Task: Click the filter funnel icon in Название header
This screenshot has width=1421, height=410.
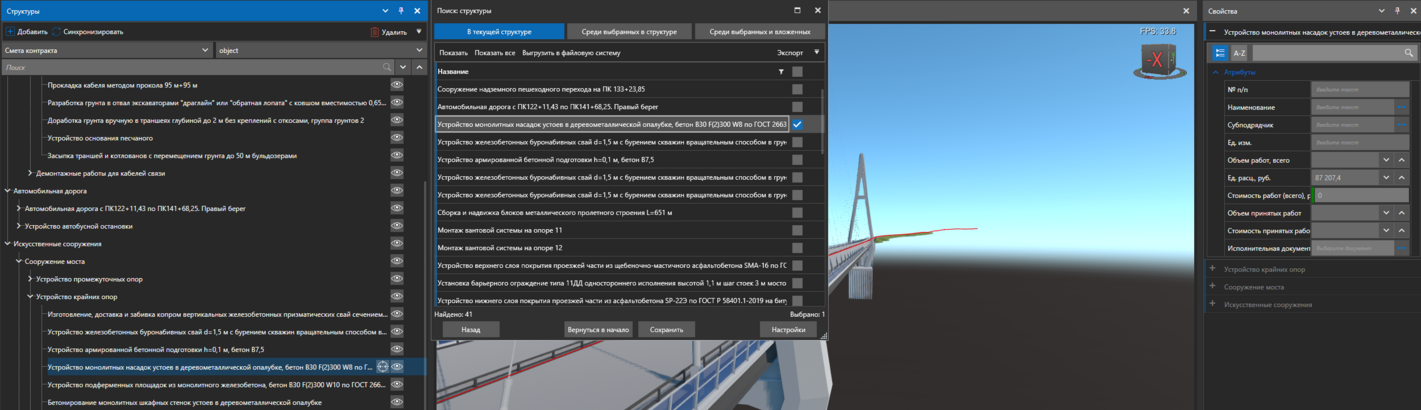Action: (x=781, y=72)
